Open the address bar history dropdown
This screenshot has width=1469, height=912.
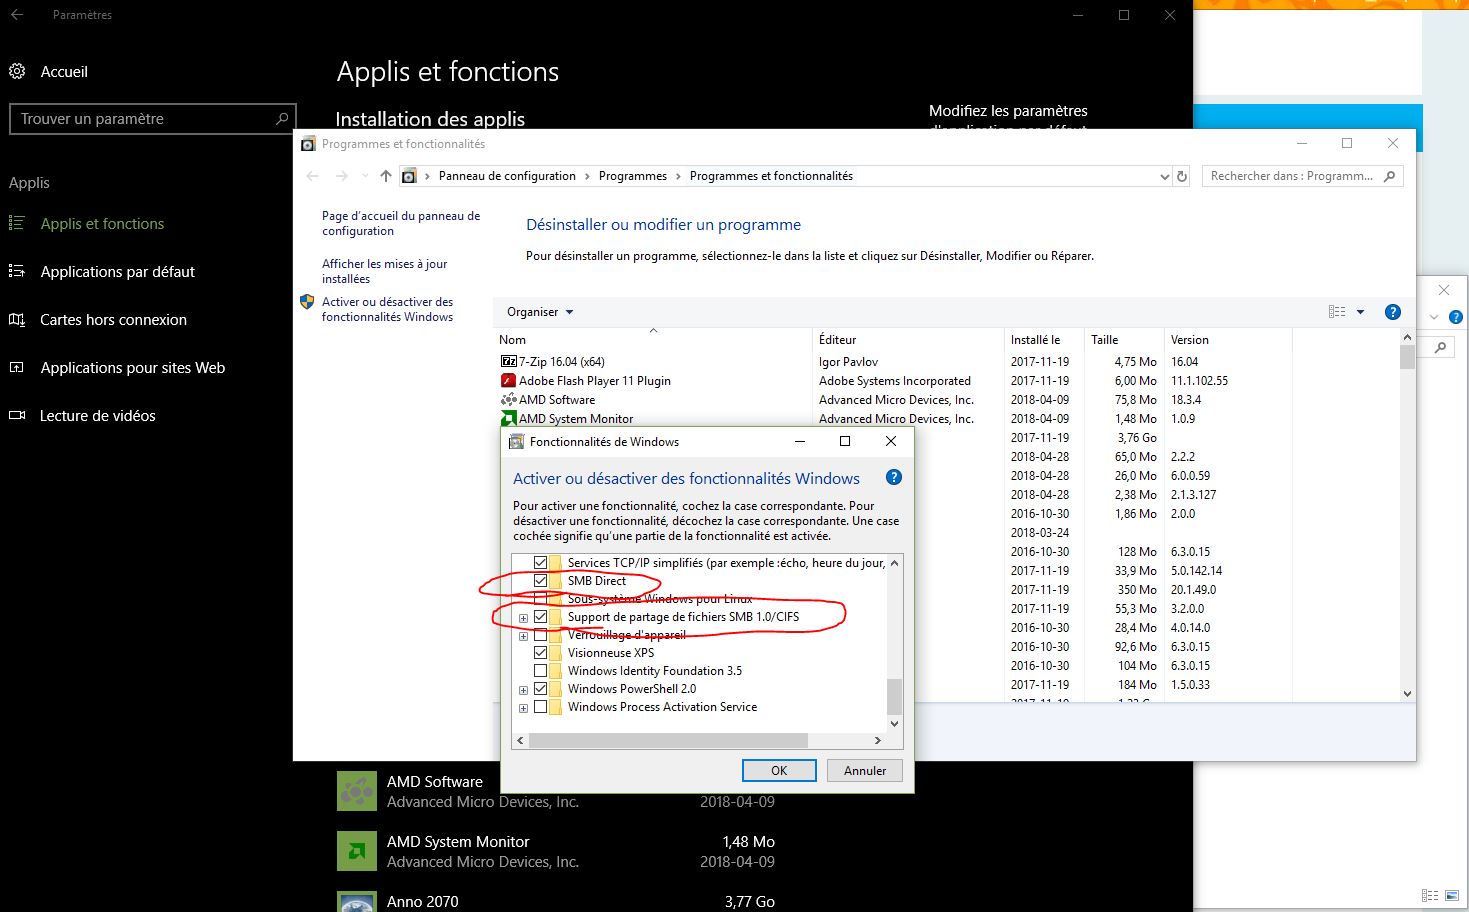[1164, 176]
